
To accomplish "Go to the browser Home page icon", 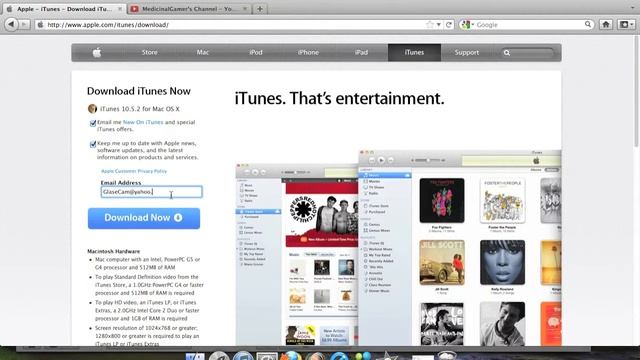I will click(606, 24).
